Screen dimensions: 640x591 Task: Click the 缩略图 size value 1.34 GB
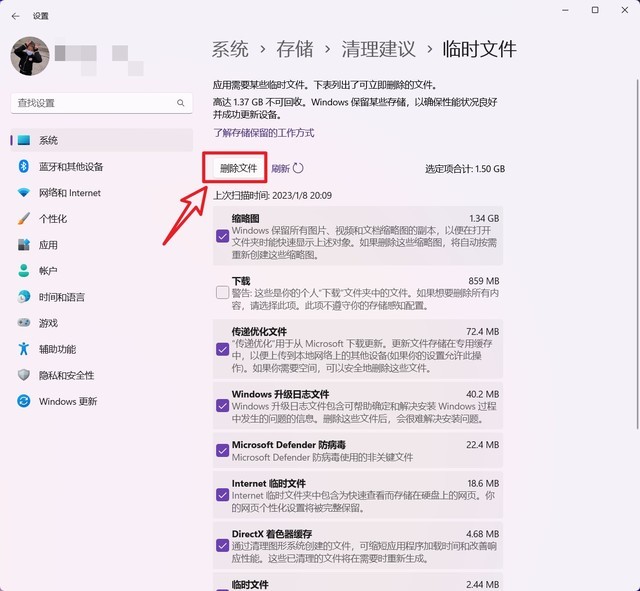click(x=484, y=218)
